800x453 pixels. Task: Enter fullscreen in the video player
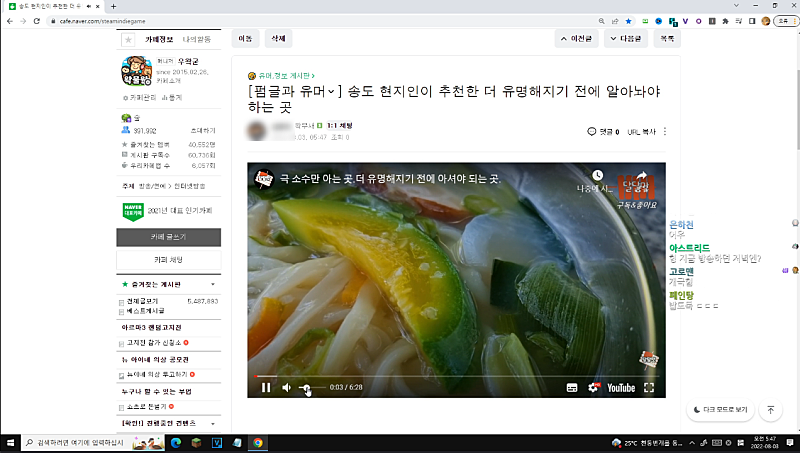click(649, 388)
